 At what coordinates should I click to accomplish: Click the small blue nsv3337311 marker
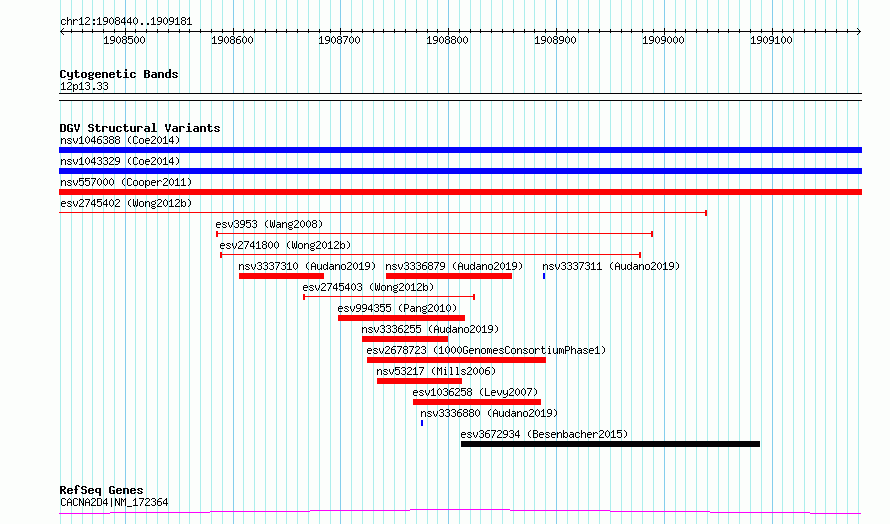[x=544, y=276]
